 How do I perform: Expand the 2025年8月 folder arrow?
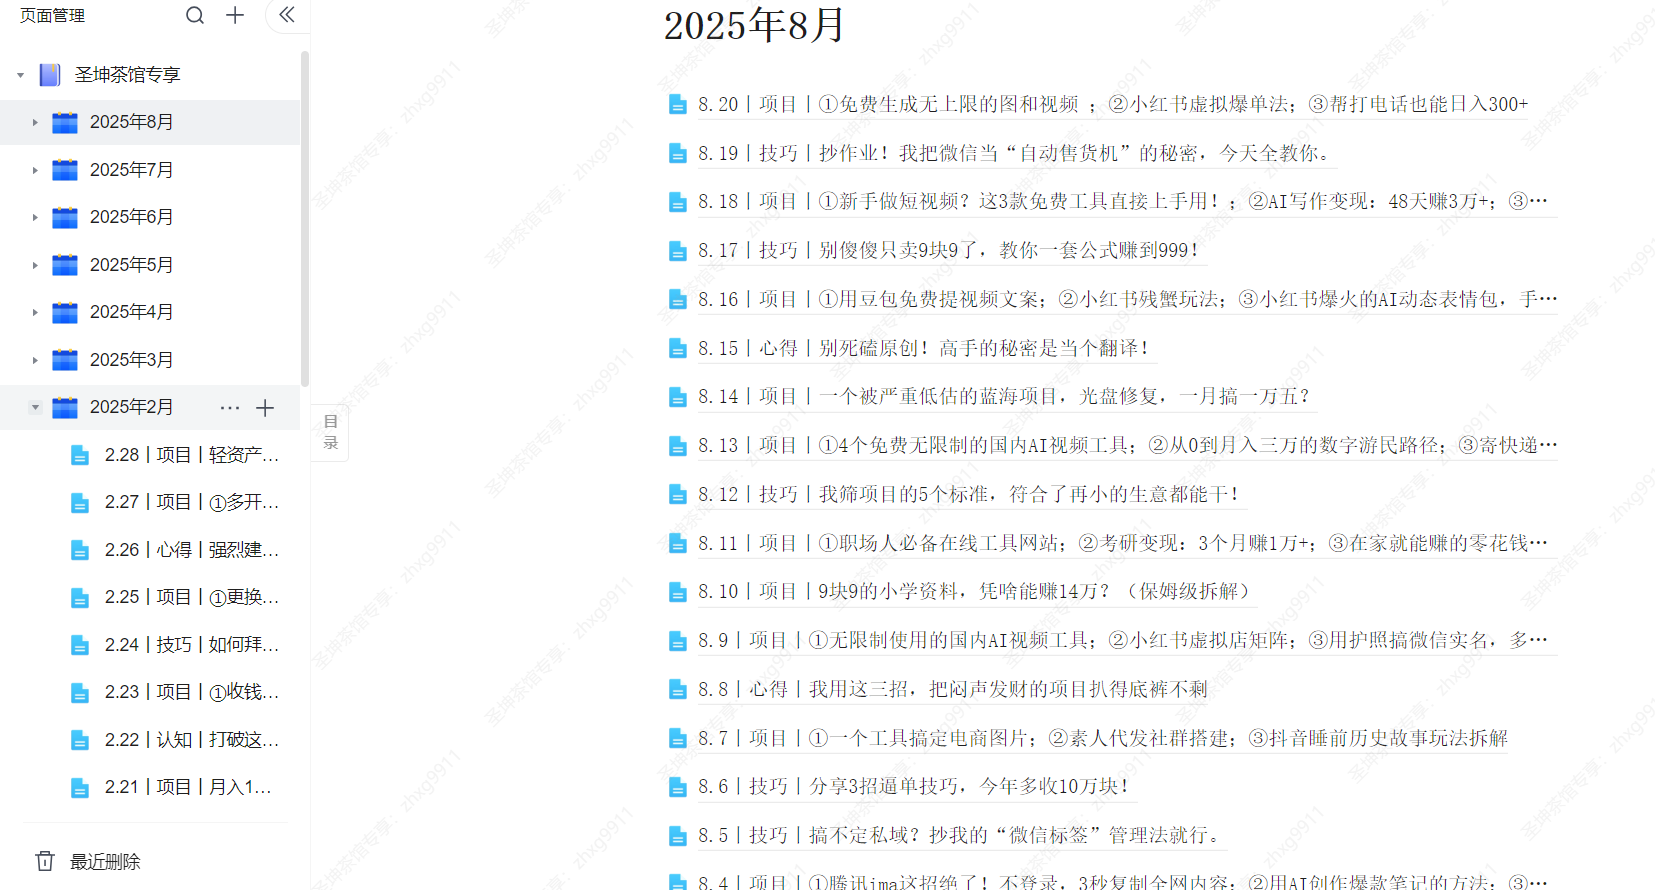[35, 122]
